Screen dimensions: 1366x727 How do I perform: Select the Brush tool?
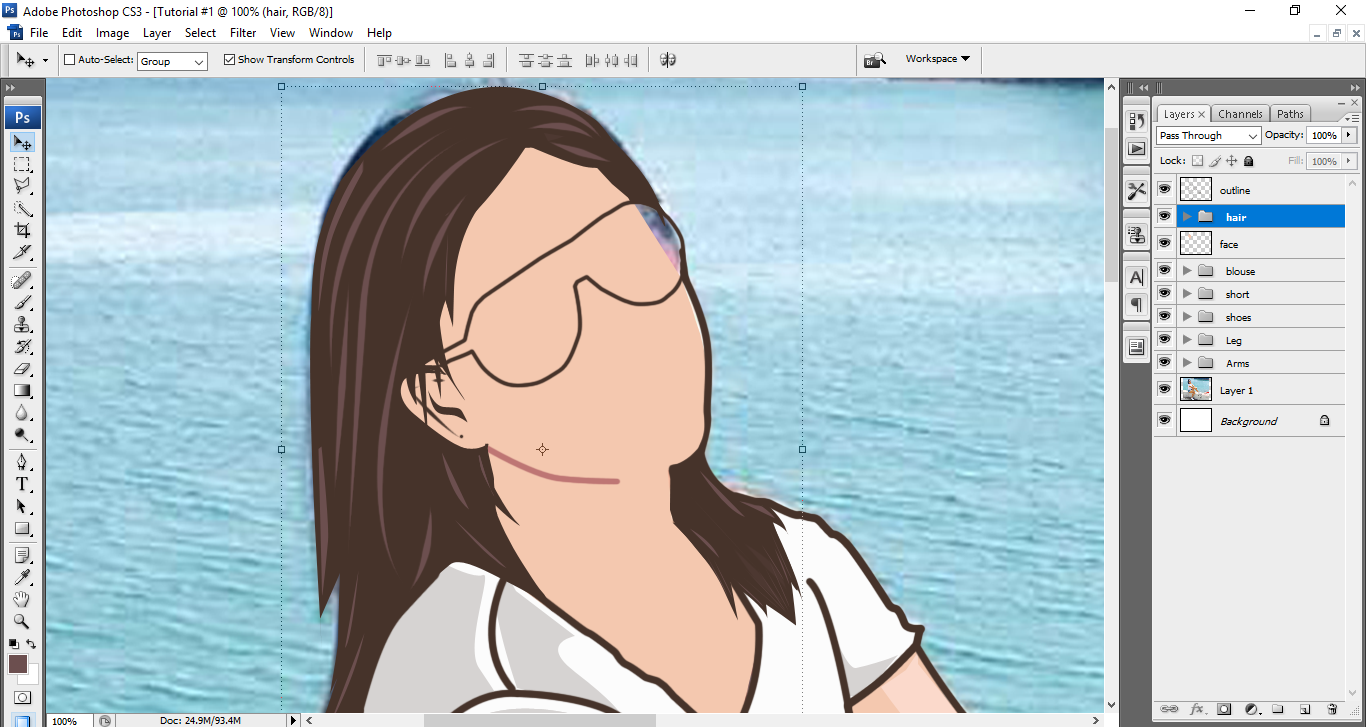click(x=22, y=303)
